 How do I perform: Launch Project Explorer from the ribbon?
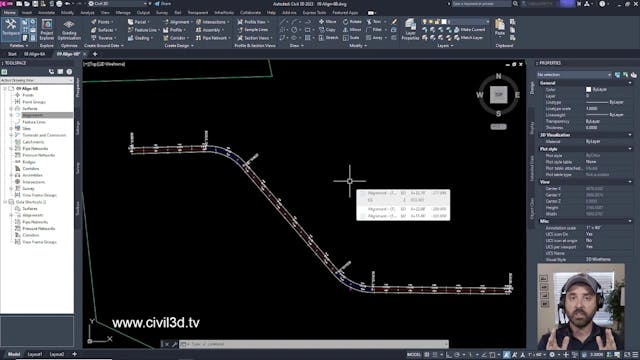click(47, 29)
